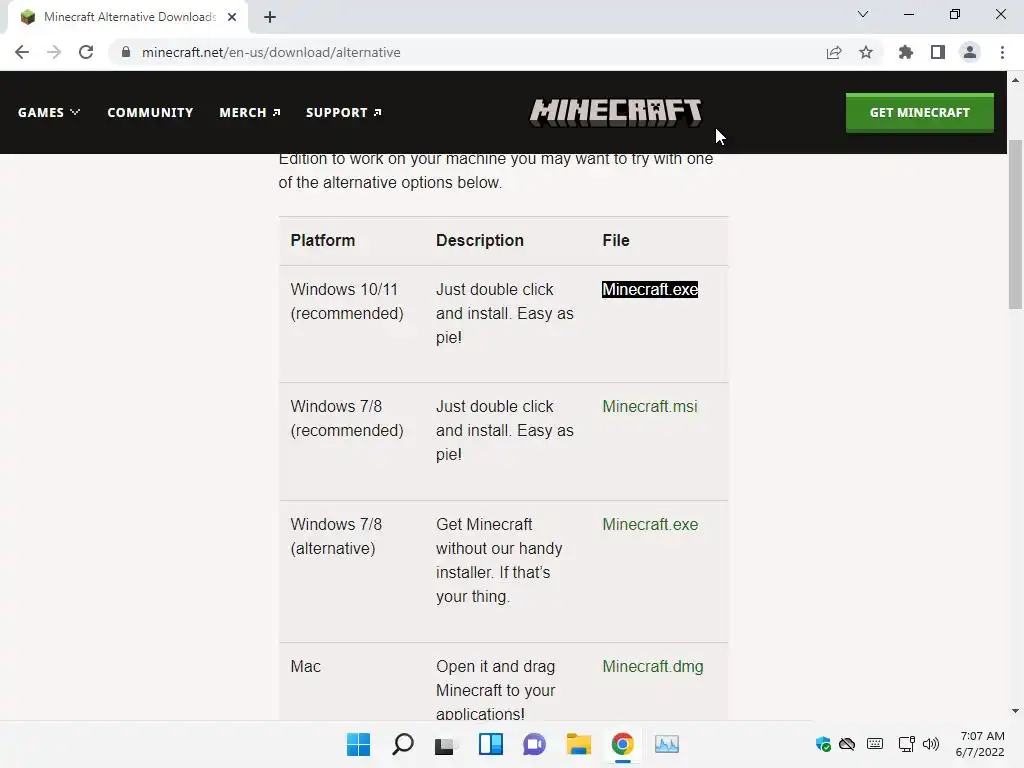Open the Windows Start menu
1024x768 pixels.
pyautogui.click(x=359, y=744)
